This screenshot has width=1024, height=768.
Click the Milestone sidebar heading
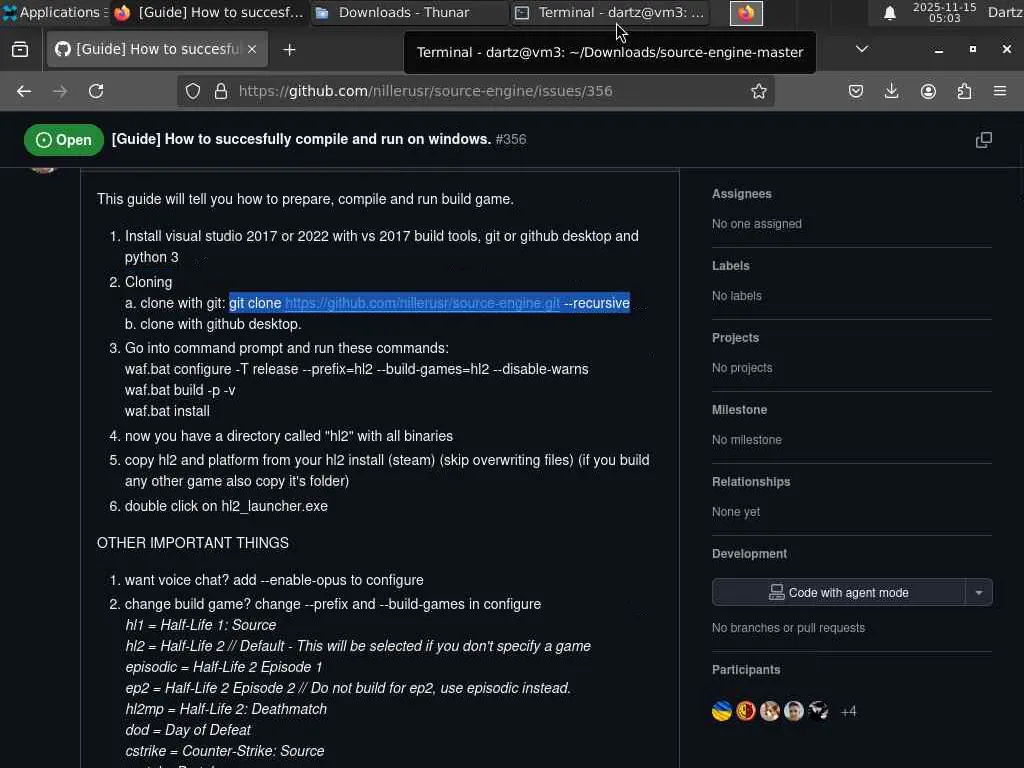[x=739, y=409]
